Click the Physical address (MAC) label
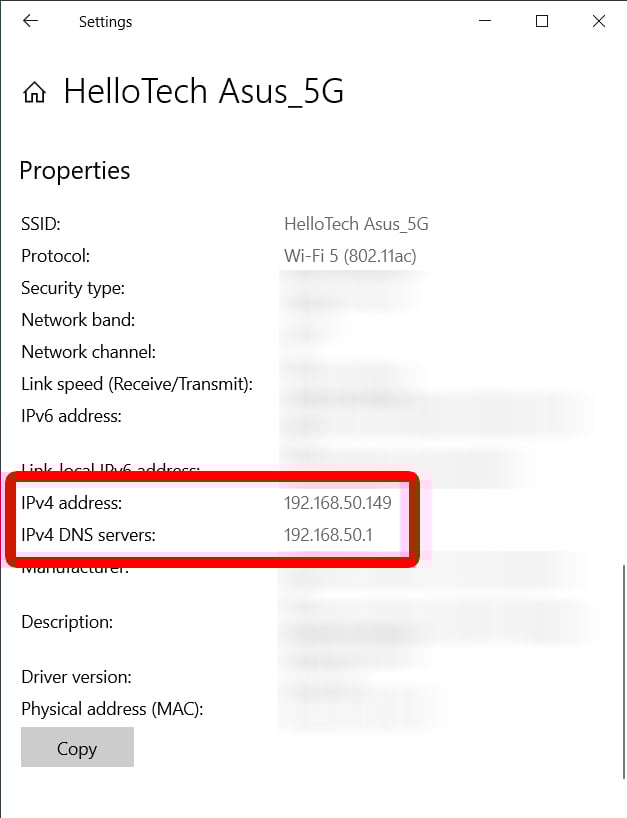 [112, 709]
